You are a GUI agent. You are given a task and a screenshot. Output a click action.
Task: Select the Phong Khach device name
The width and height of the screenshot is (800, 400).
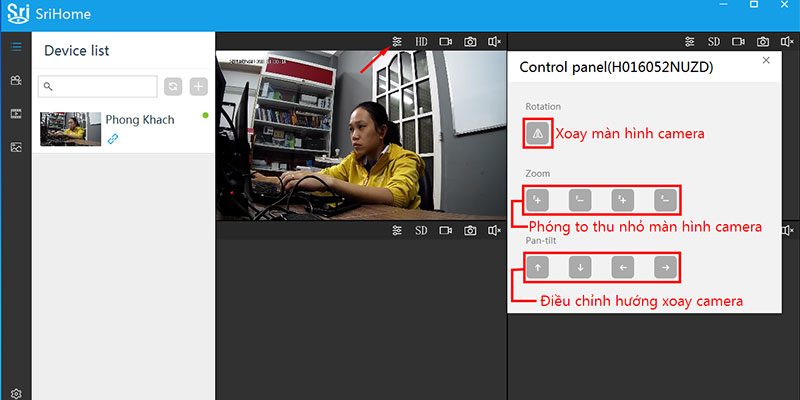140,120
